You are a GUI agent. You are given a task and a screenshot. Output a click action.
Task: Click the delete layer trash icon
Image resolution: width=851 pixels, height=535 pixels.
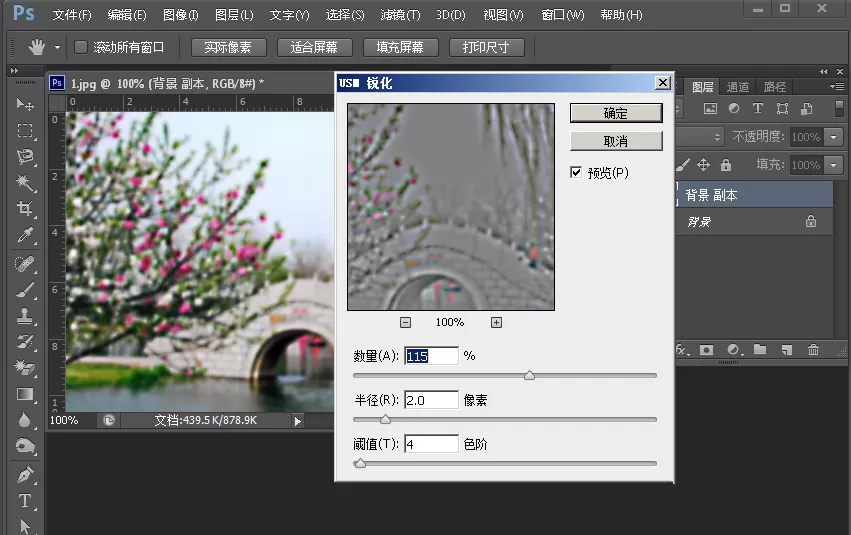coord(813,350)
